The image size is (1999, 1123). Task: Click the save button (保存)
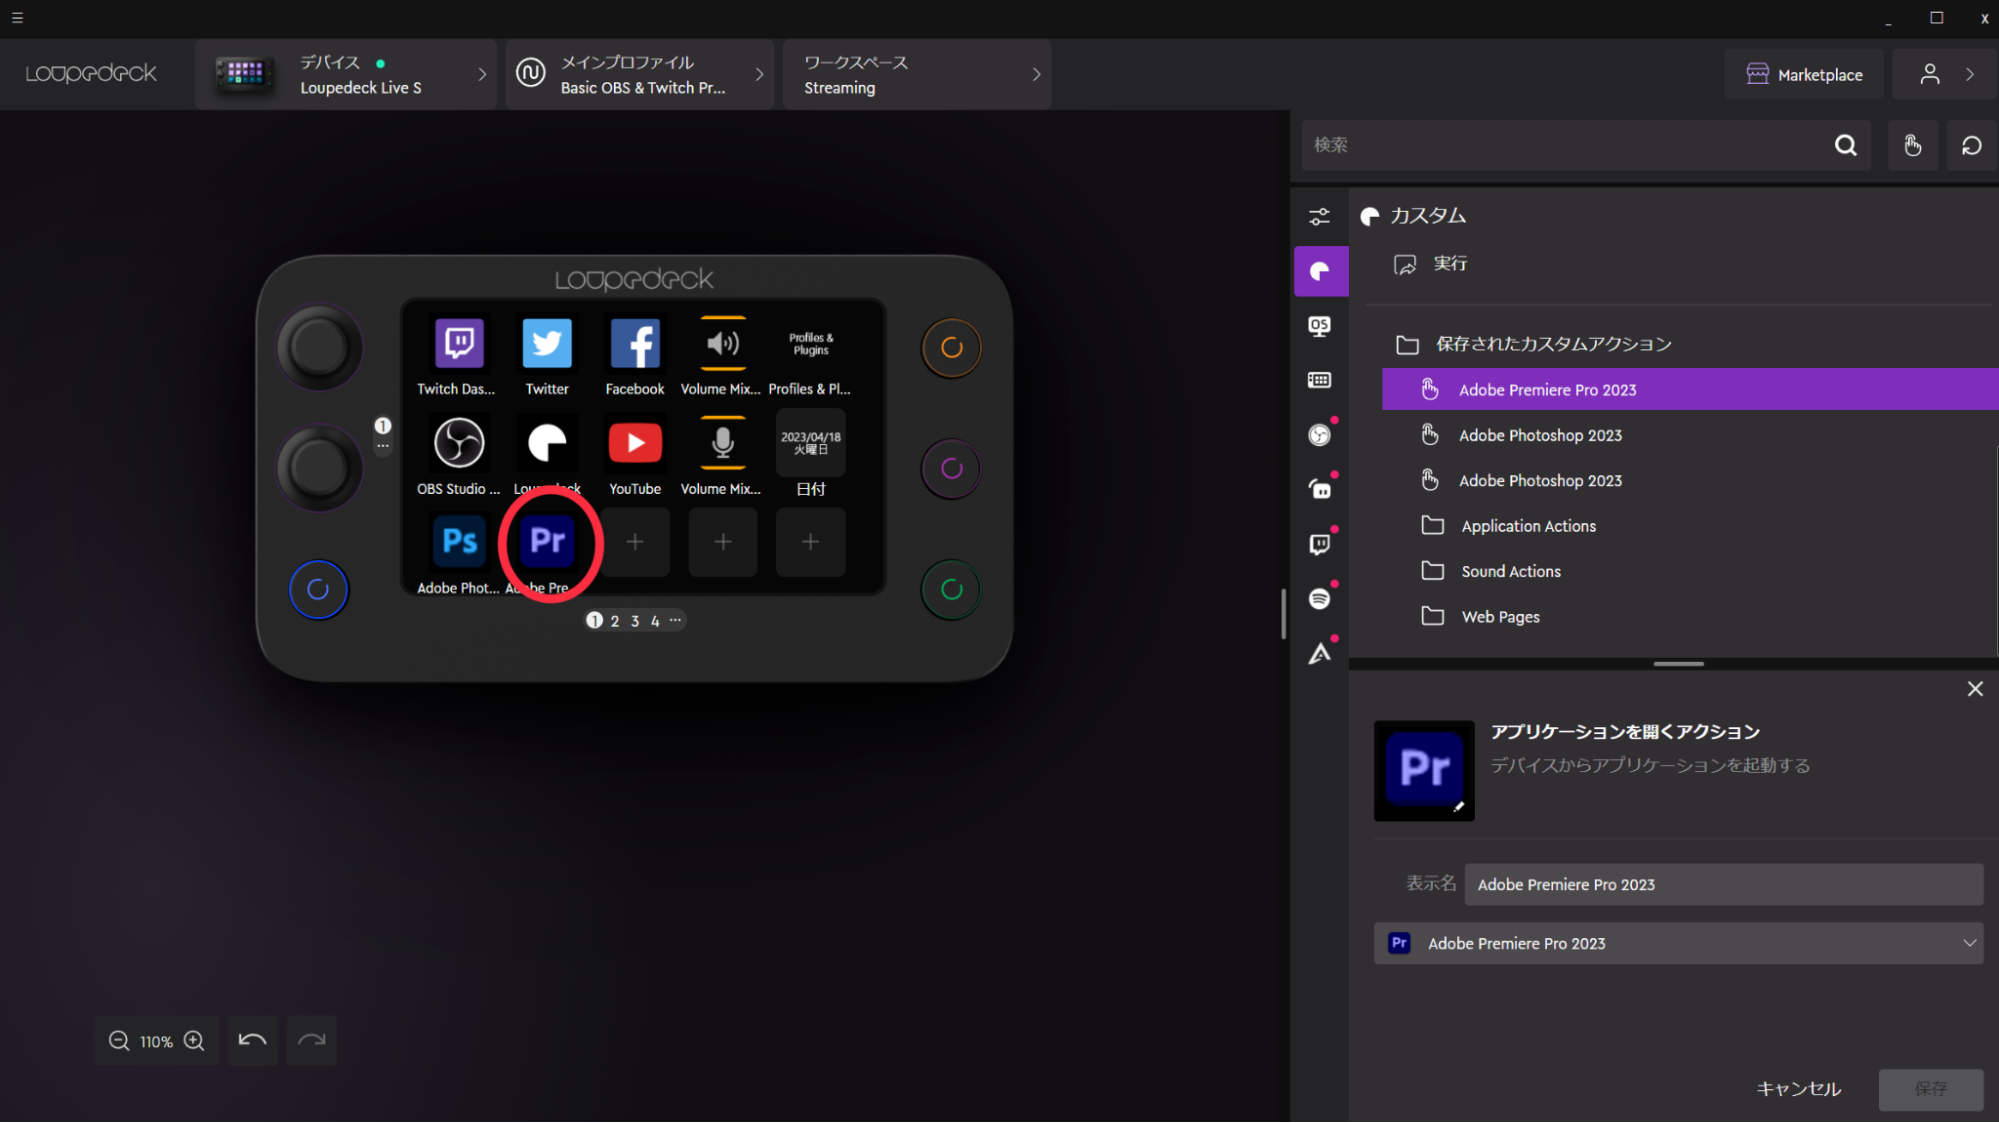point(1930,1089)
